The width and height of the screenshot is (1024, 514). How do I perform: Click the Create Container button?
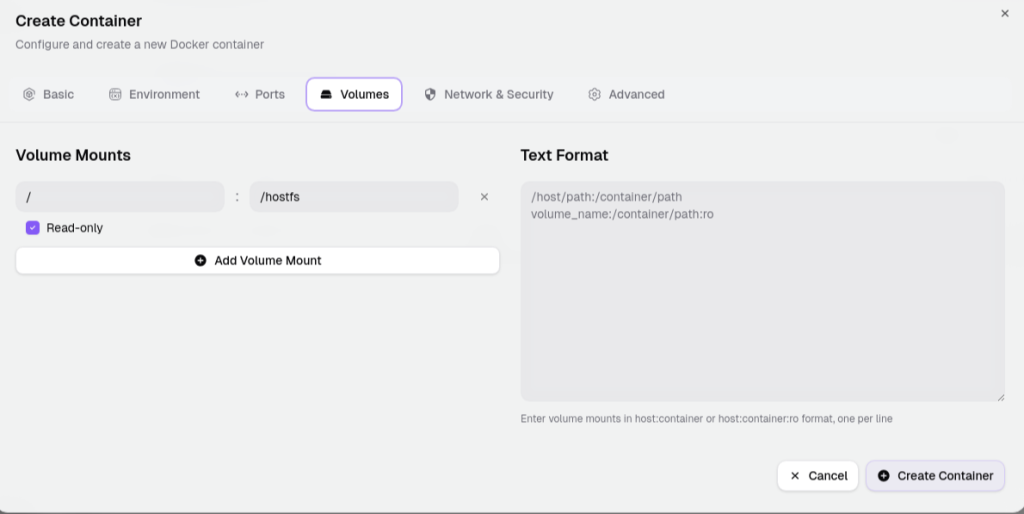click(x=935, y=475)
